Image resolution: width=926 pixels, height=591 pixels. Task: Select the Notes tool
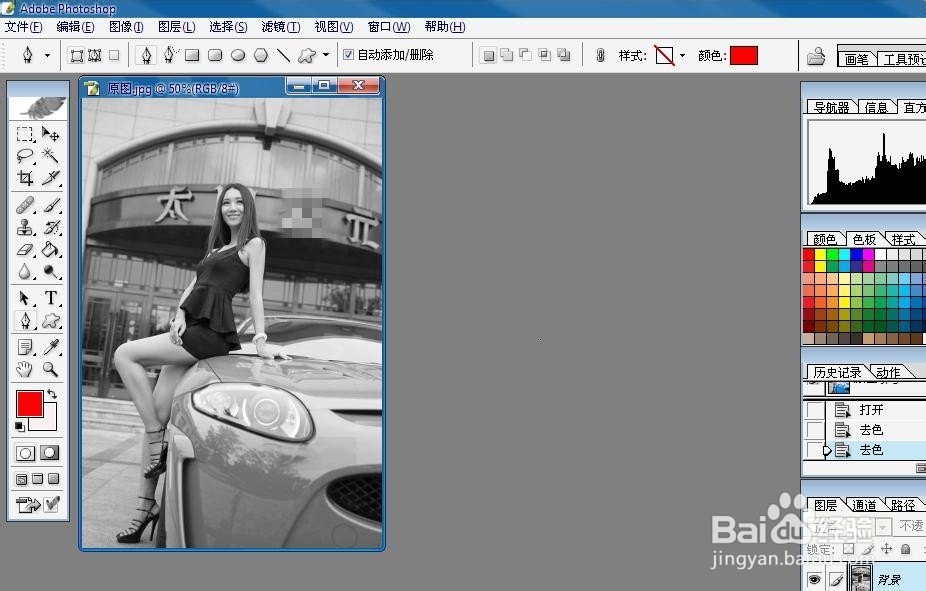click(25, 347)
